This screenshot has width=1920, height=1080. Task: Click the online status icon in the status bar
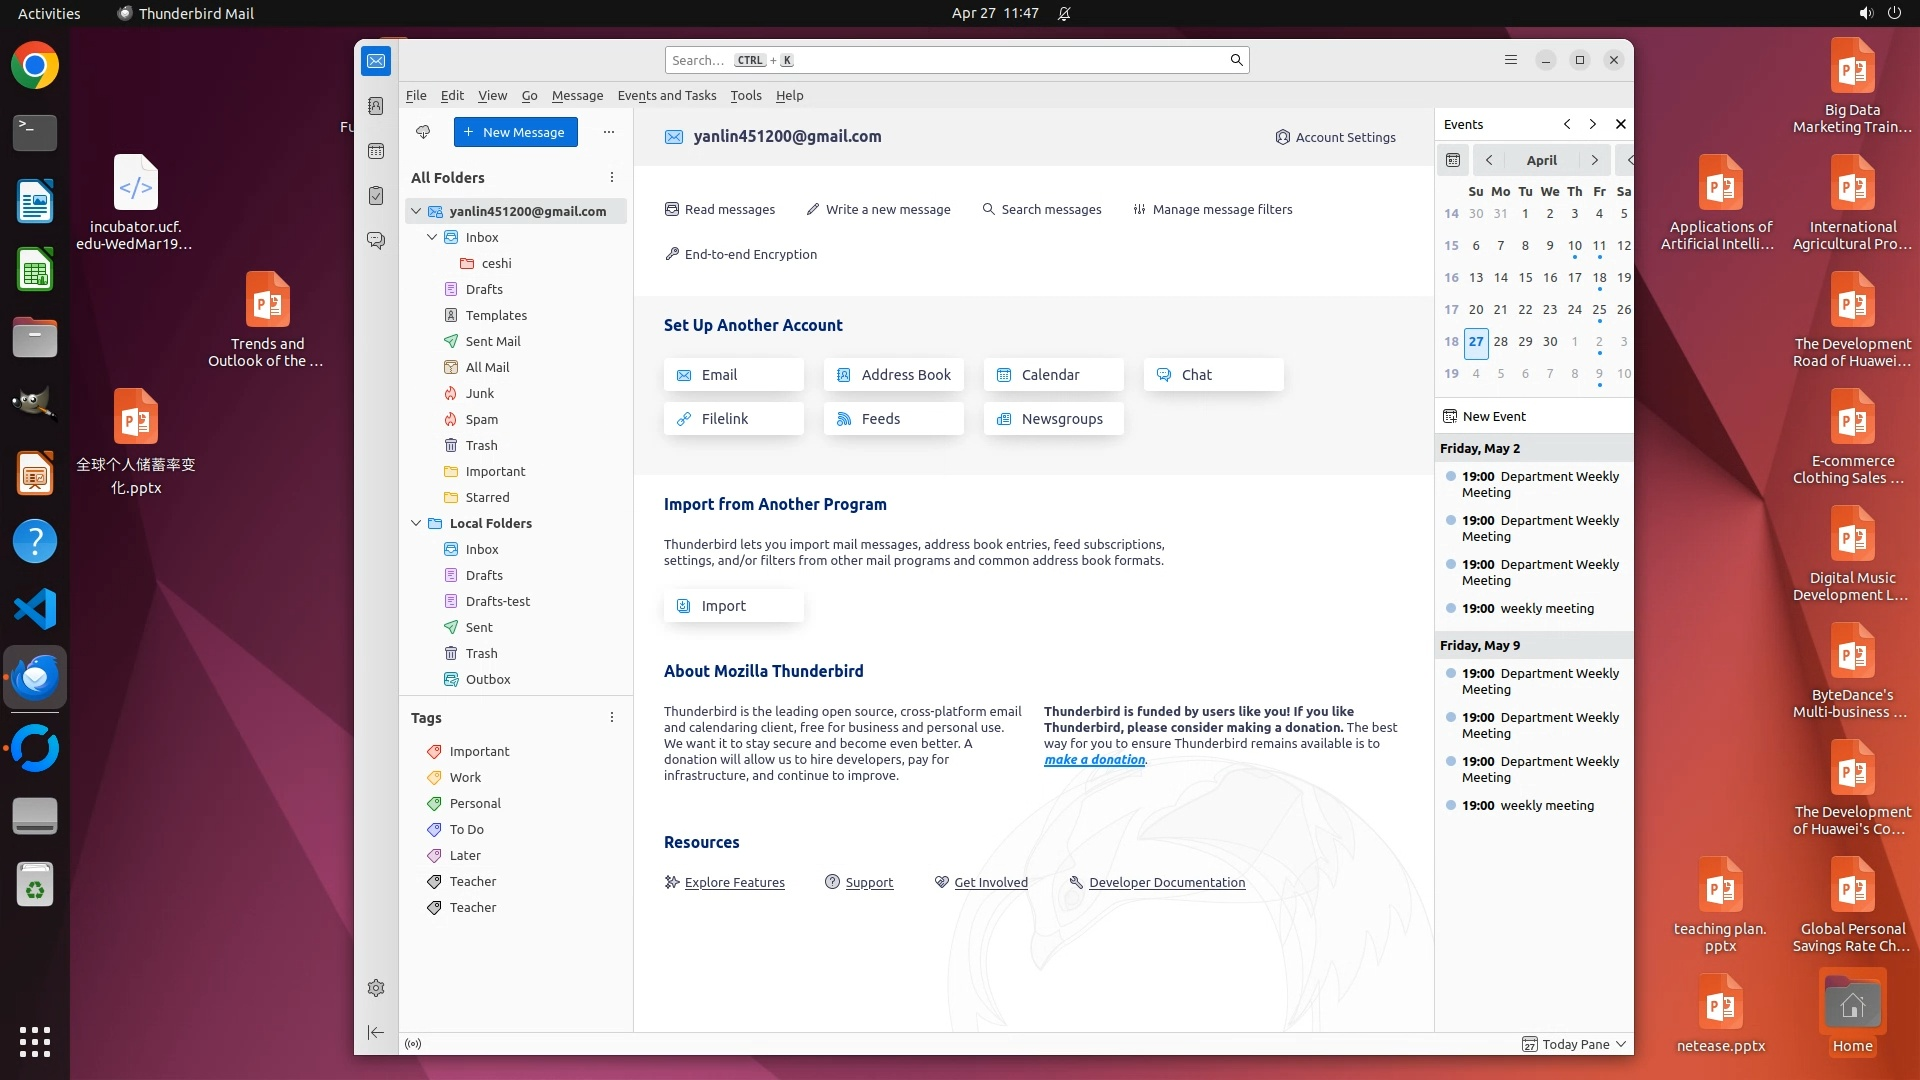tap(413, 1044)
